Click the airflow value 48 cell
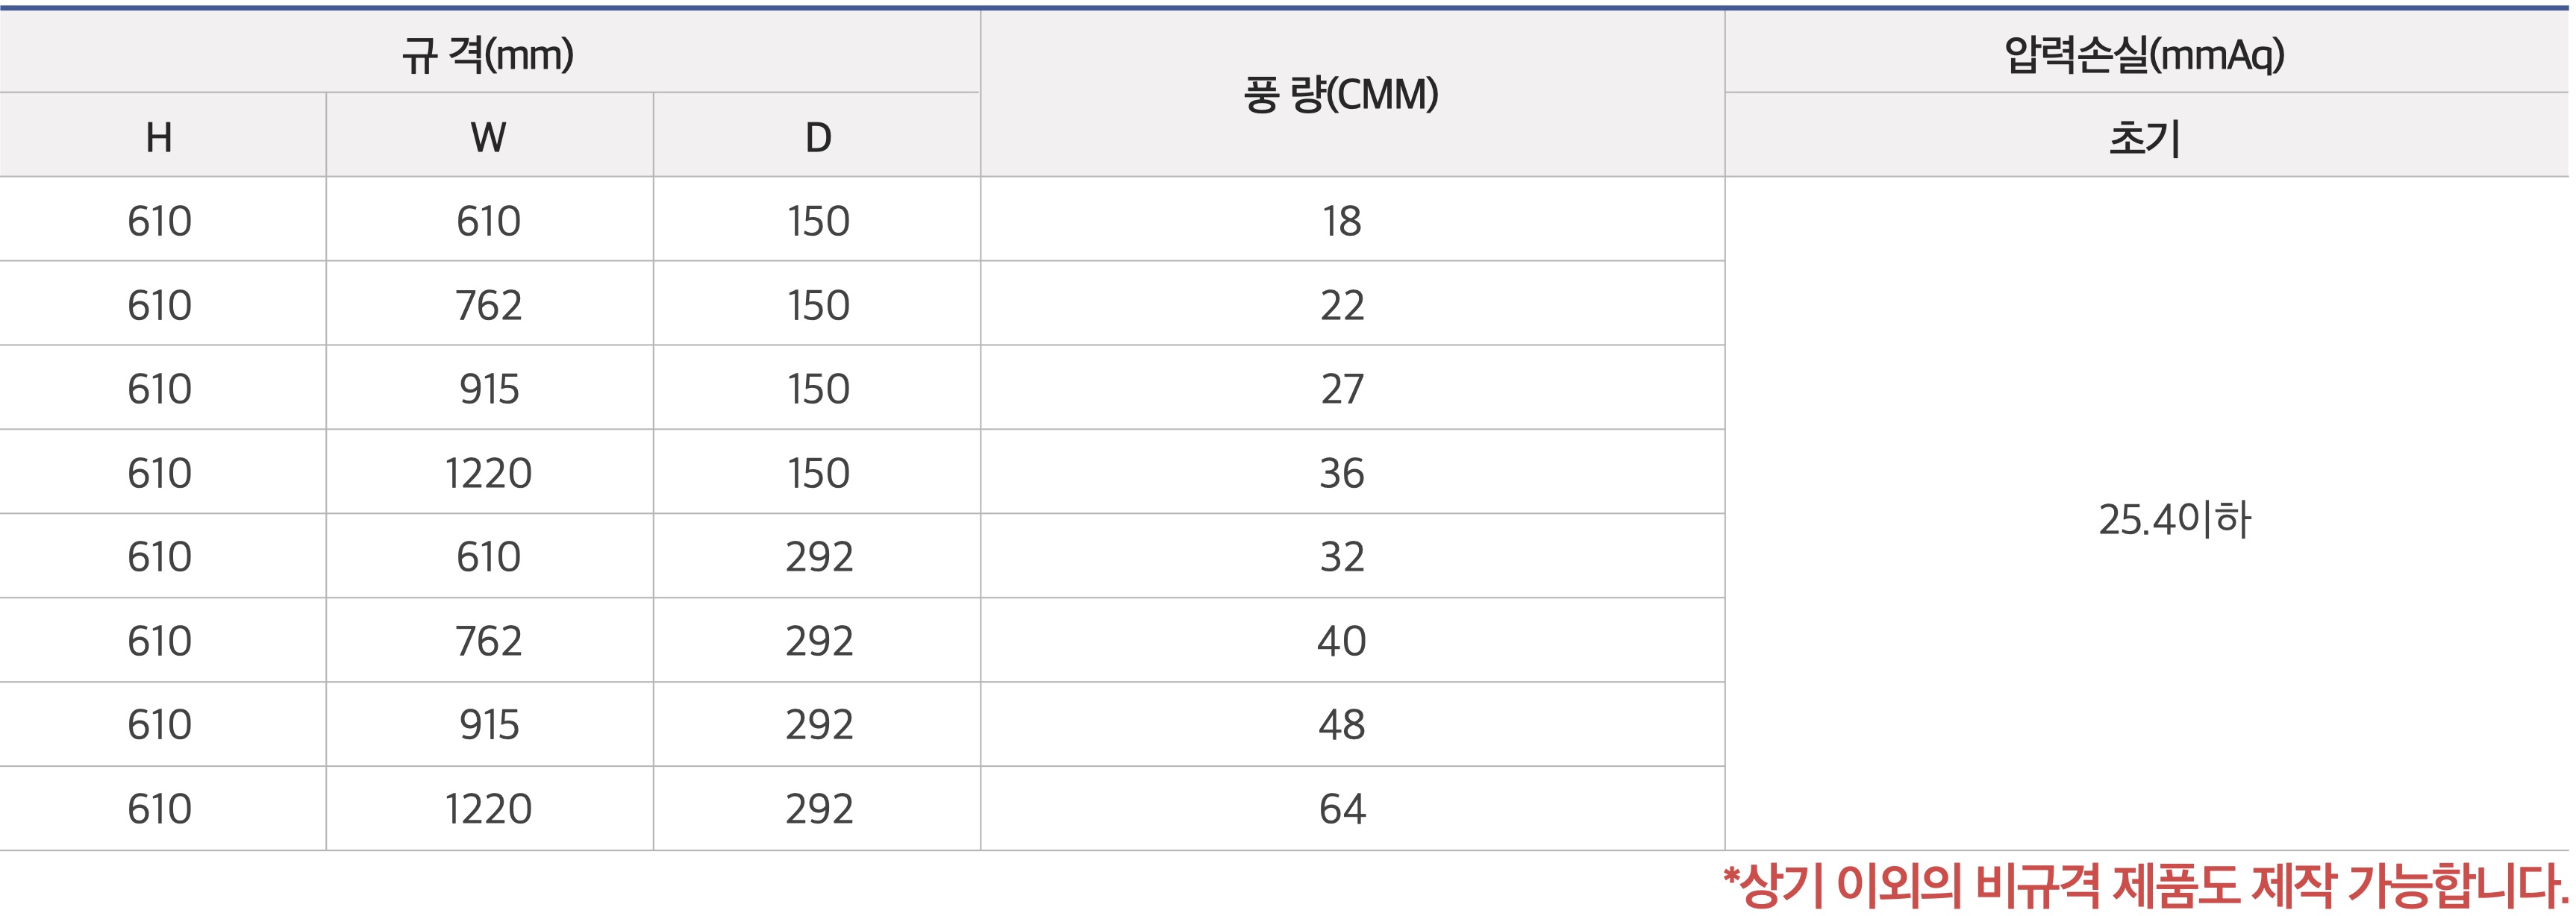Viewport: 2576px width, 916px height. coord(1341,725)
